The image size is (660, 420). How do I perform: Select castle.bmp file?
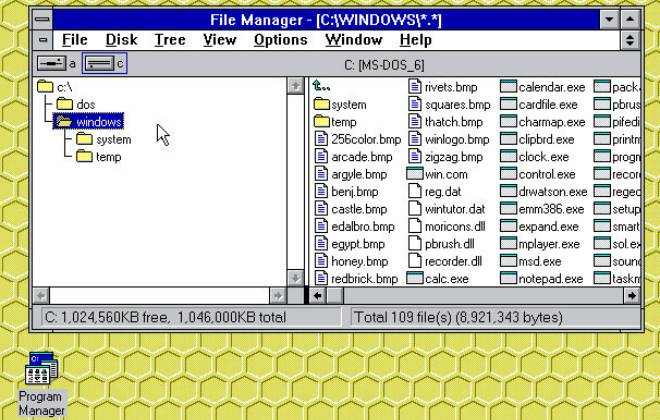point(351,209)
